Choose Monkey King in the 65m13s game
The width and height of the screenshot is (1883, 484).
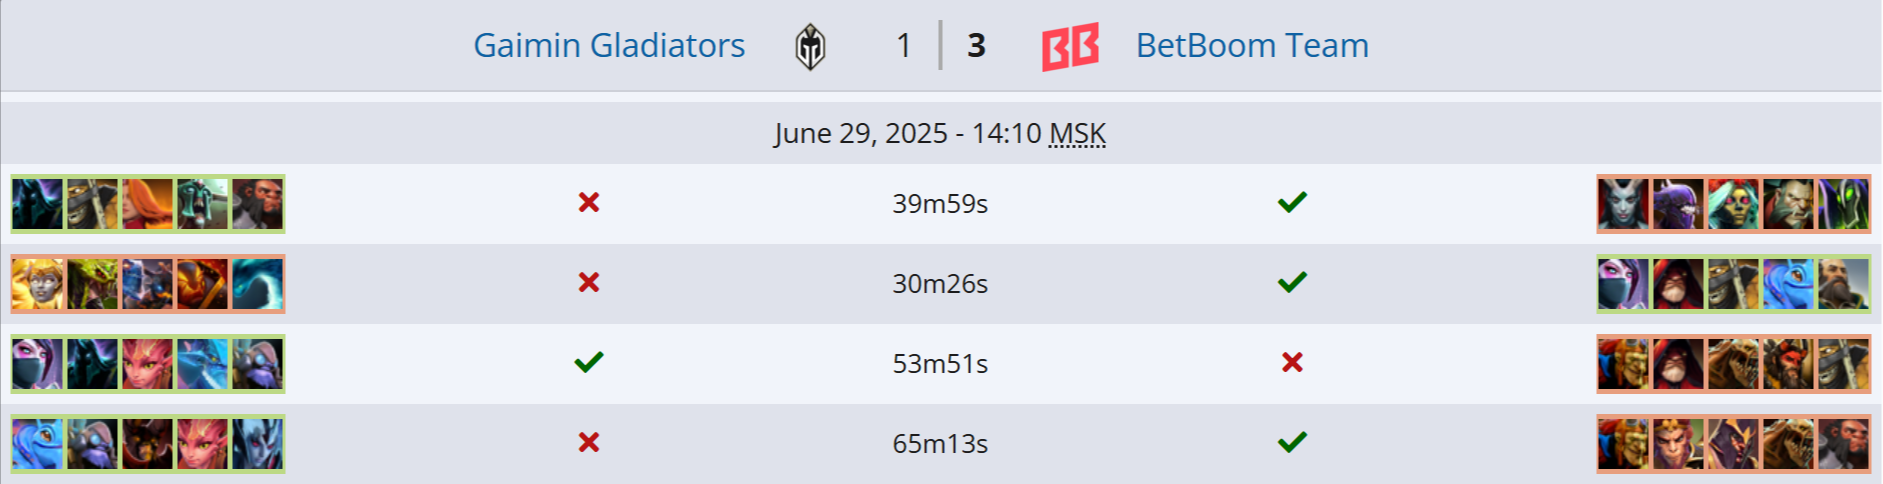[1678, 444]
